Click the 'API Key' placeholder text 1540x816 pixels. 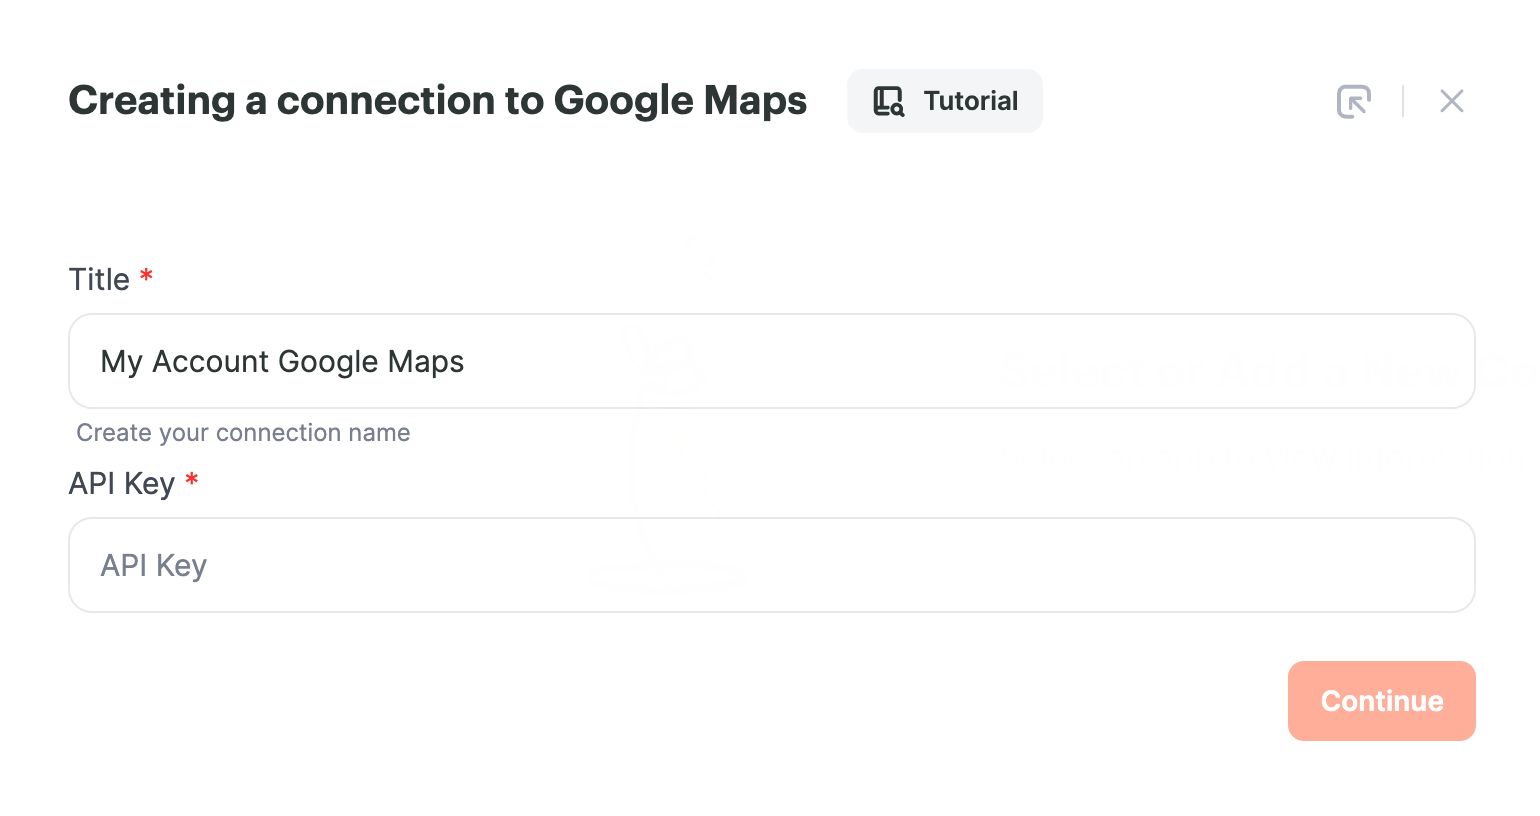pyautogui.click(x=154, y=566)
